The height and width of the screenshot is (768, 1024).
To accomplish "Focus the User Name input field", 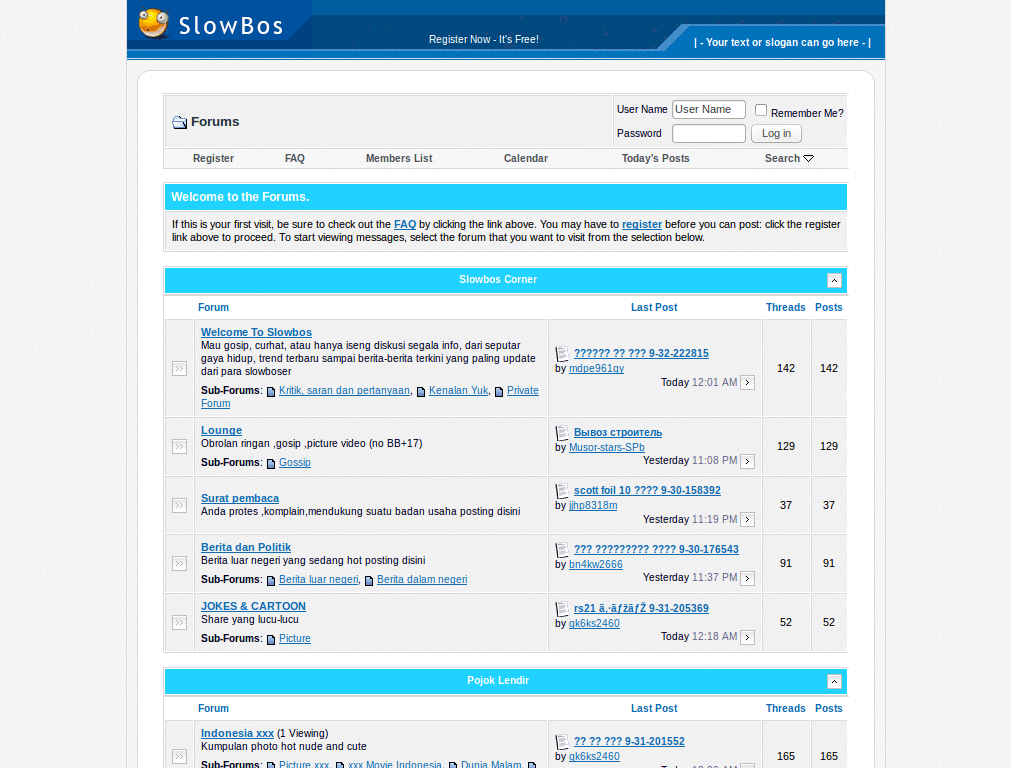I will tap(709, 110).
